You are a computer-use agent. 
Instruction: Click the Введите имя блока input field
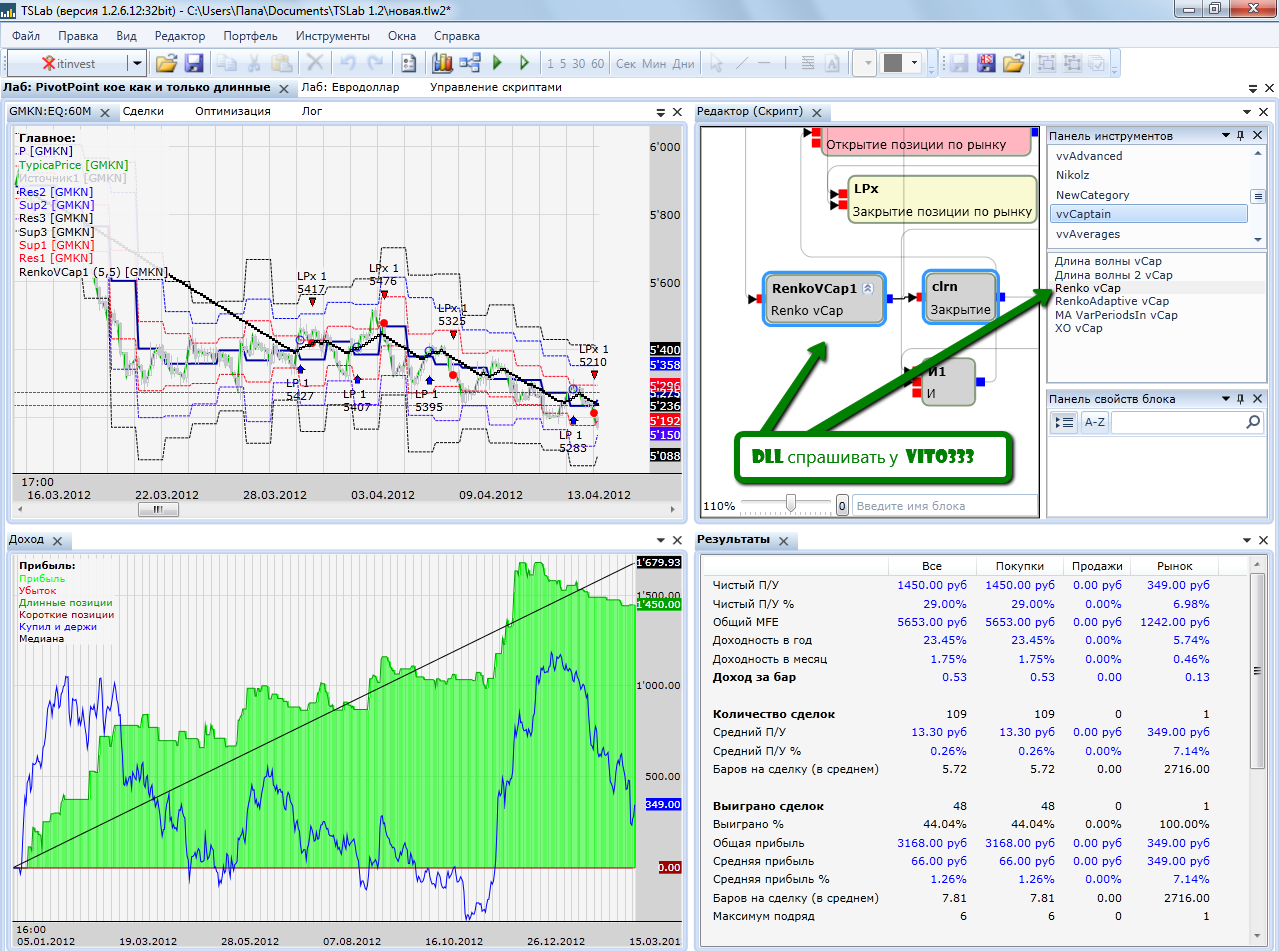(943, 506)
